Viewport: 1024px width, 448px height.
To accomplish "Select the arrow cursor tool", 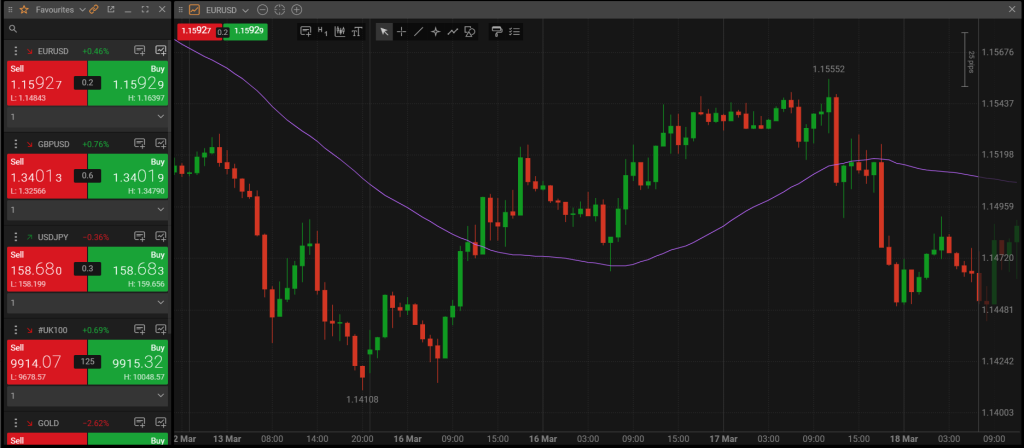I will coord(385,31).
